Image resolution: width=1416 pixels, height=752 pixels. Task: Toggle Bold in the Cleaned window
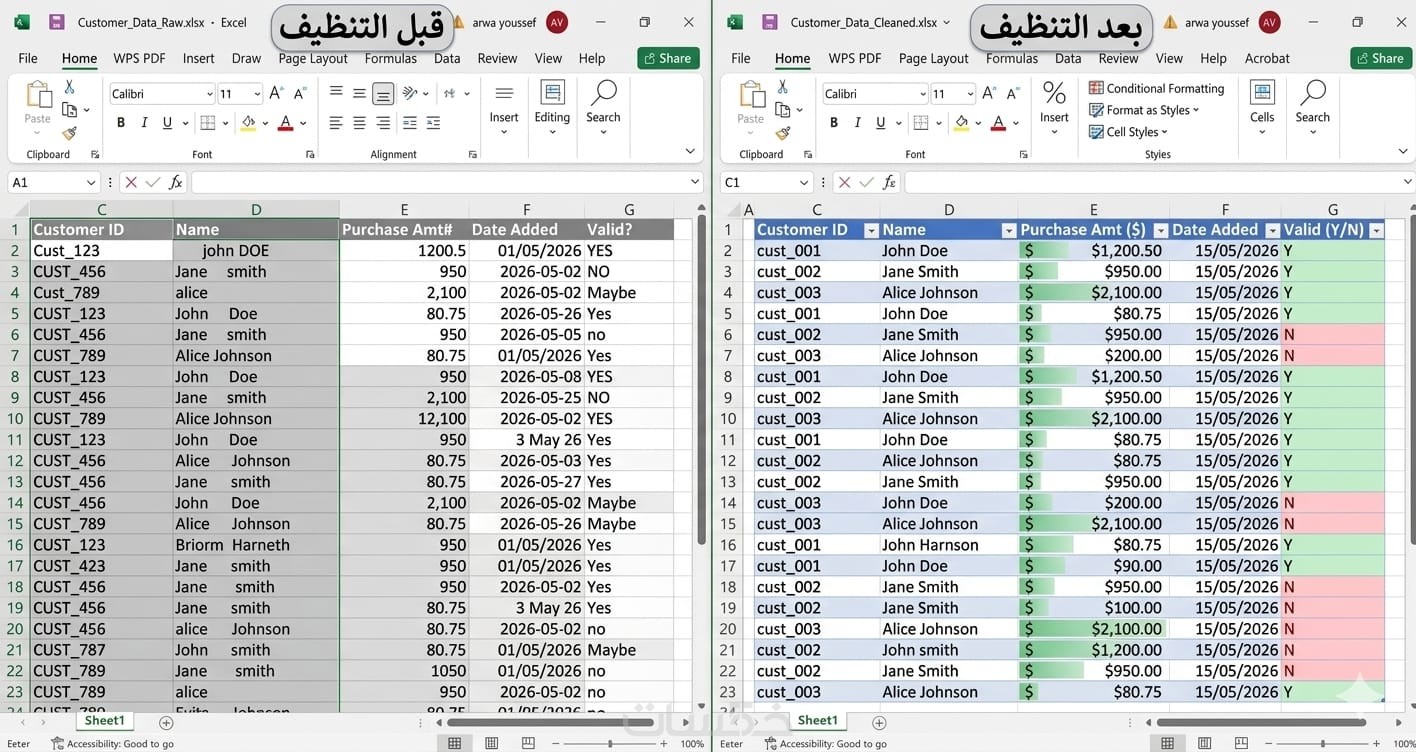coord(834,123)
